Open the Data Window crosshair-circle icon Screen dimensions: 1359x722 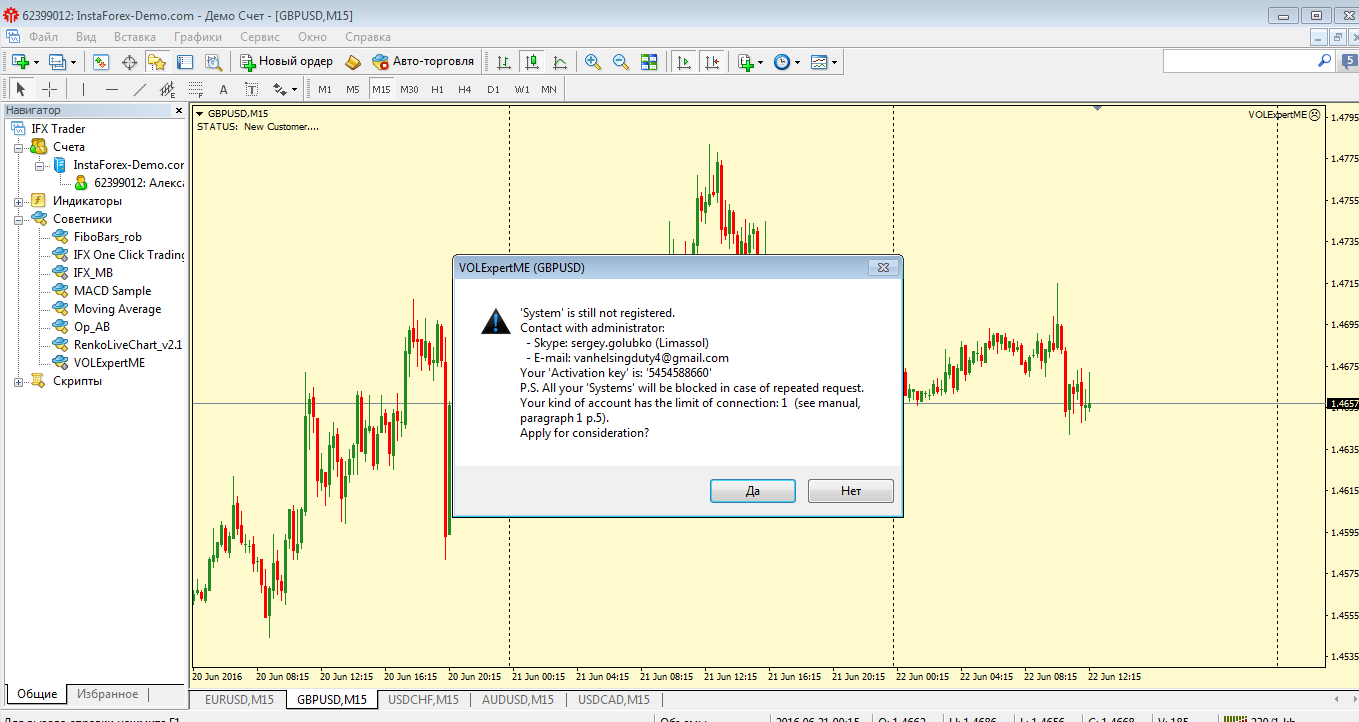(129, 62)
